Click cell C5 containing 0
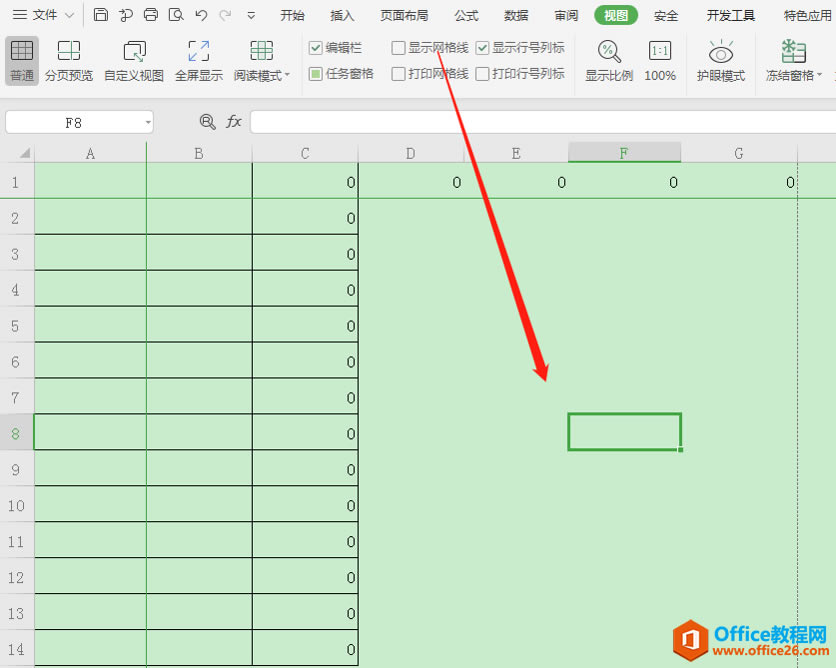 pos(306,325)
